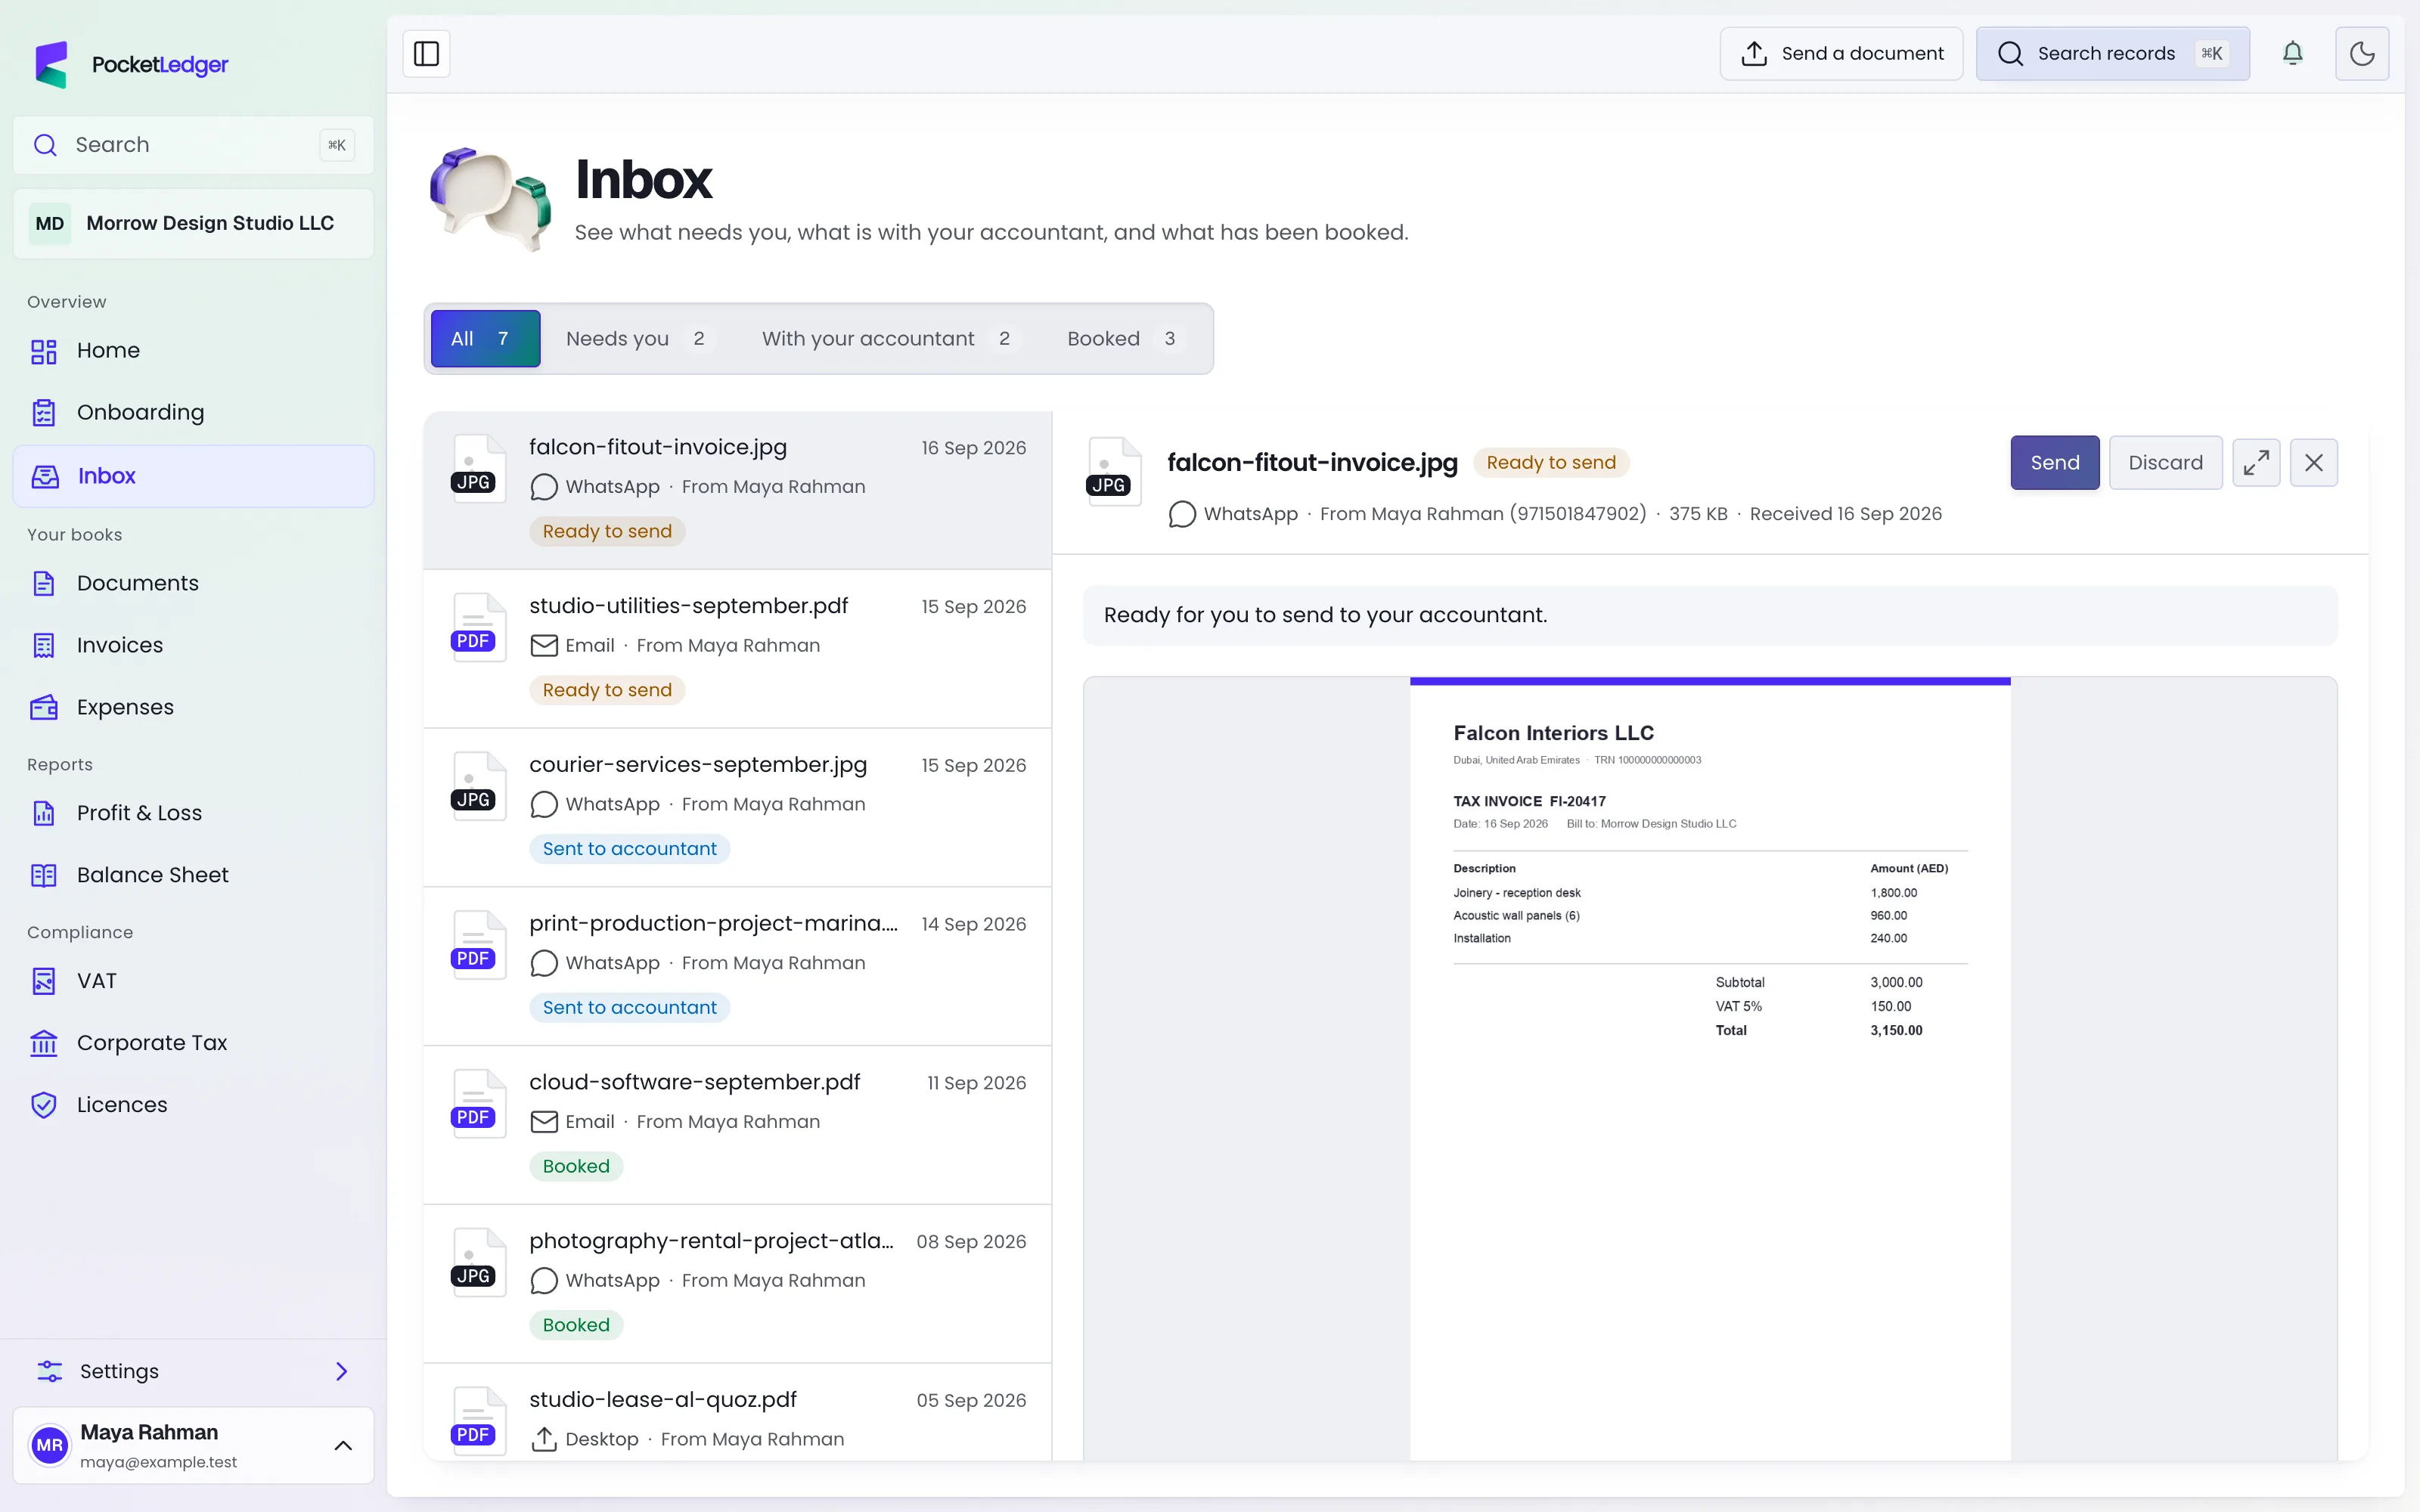Image resolution: width=2420 pixels, height=1512 pixels.
Task: Expand Settings with the chevron arrow
Action: point(342,1371)
